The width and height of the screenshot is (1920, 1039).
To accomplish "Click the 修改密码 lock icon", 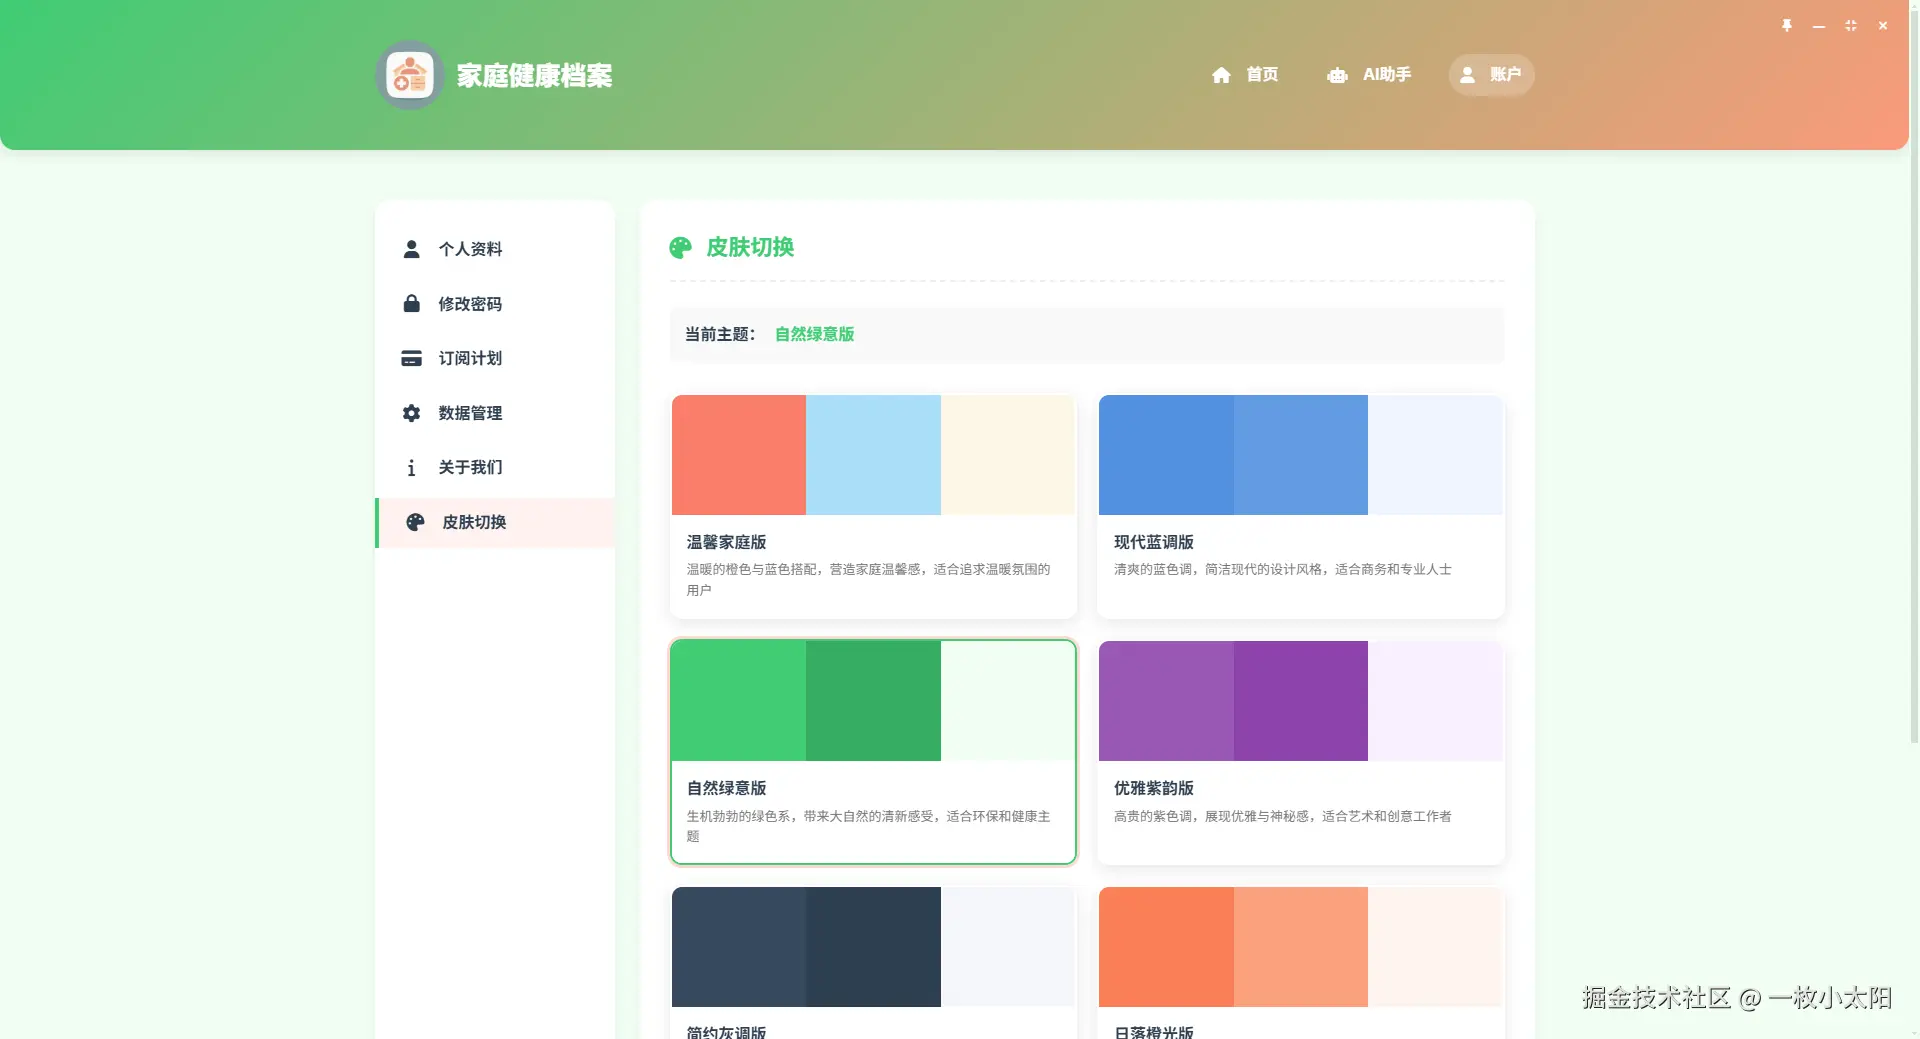I will tap(411, 304).
